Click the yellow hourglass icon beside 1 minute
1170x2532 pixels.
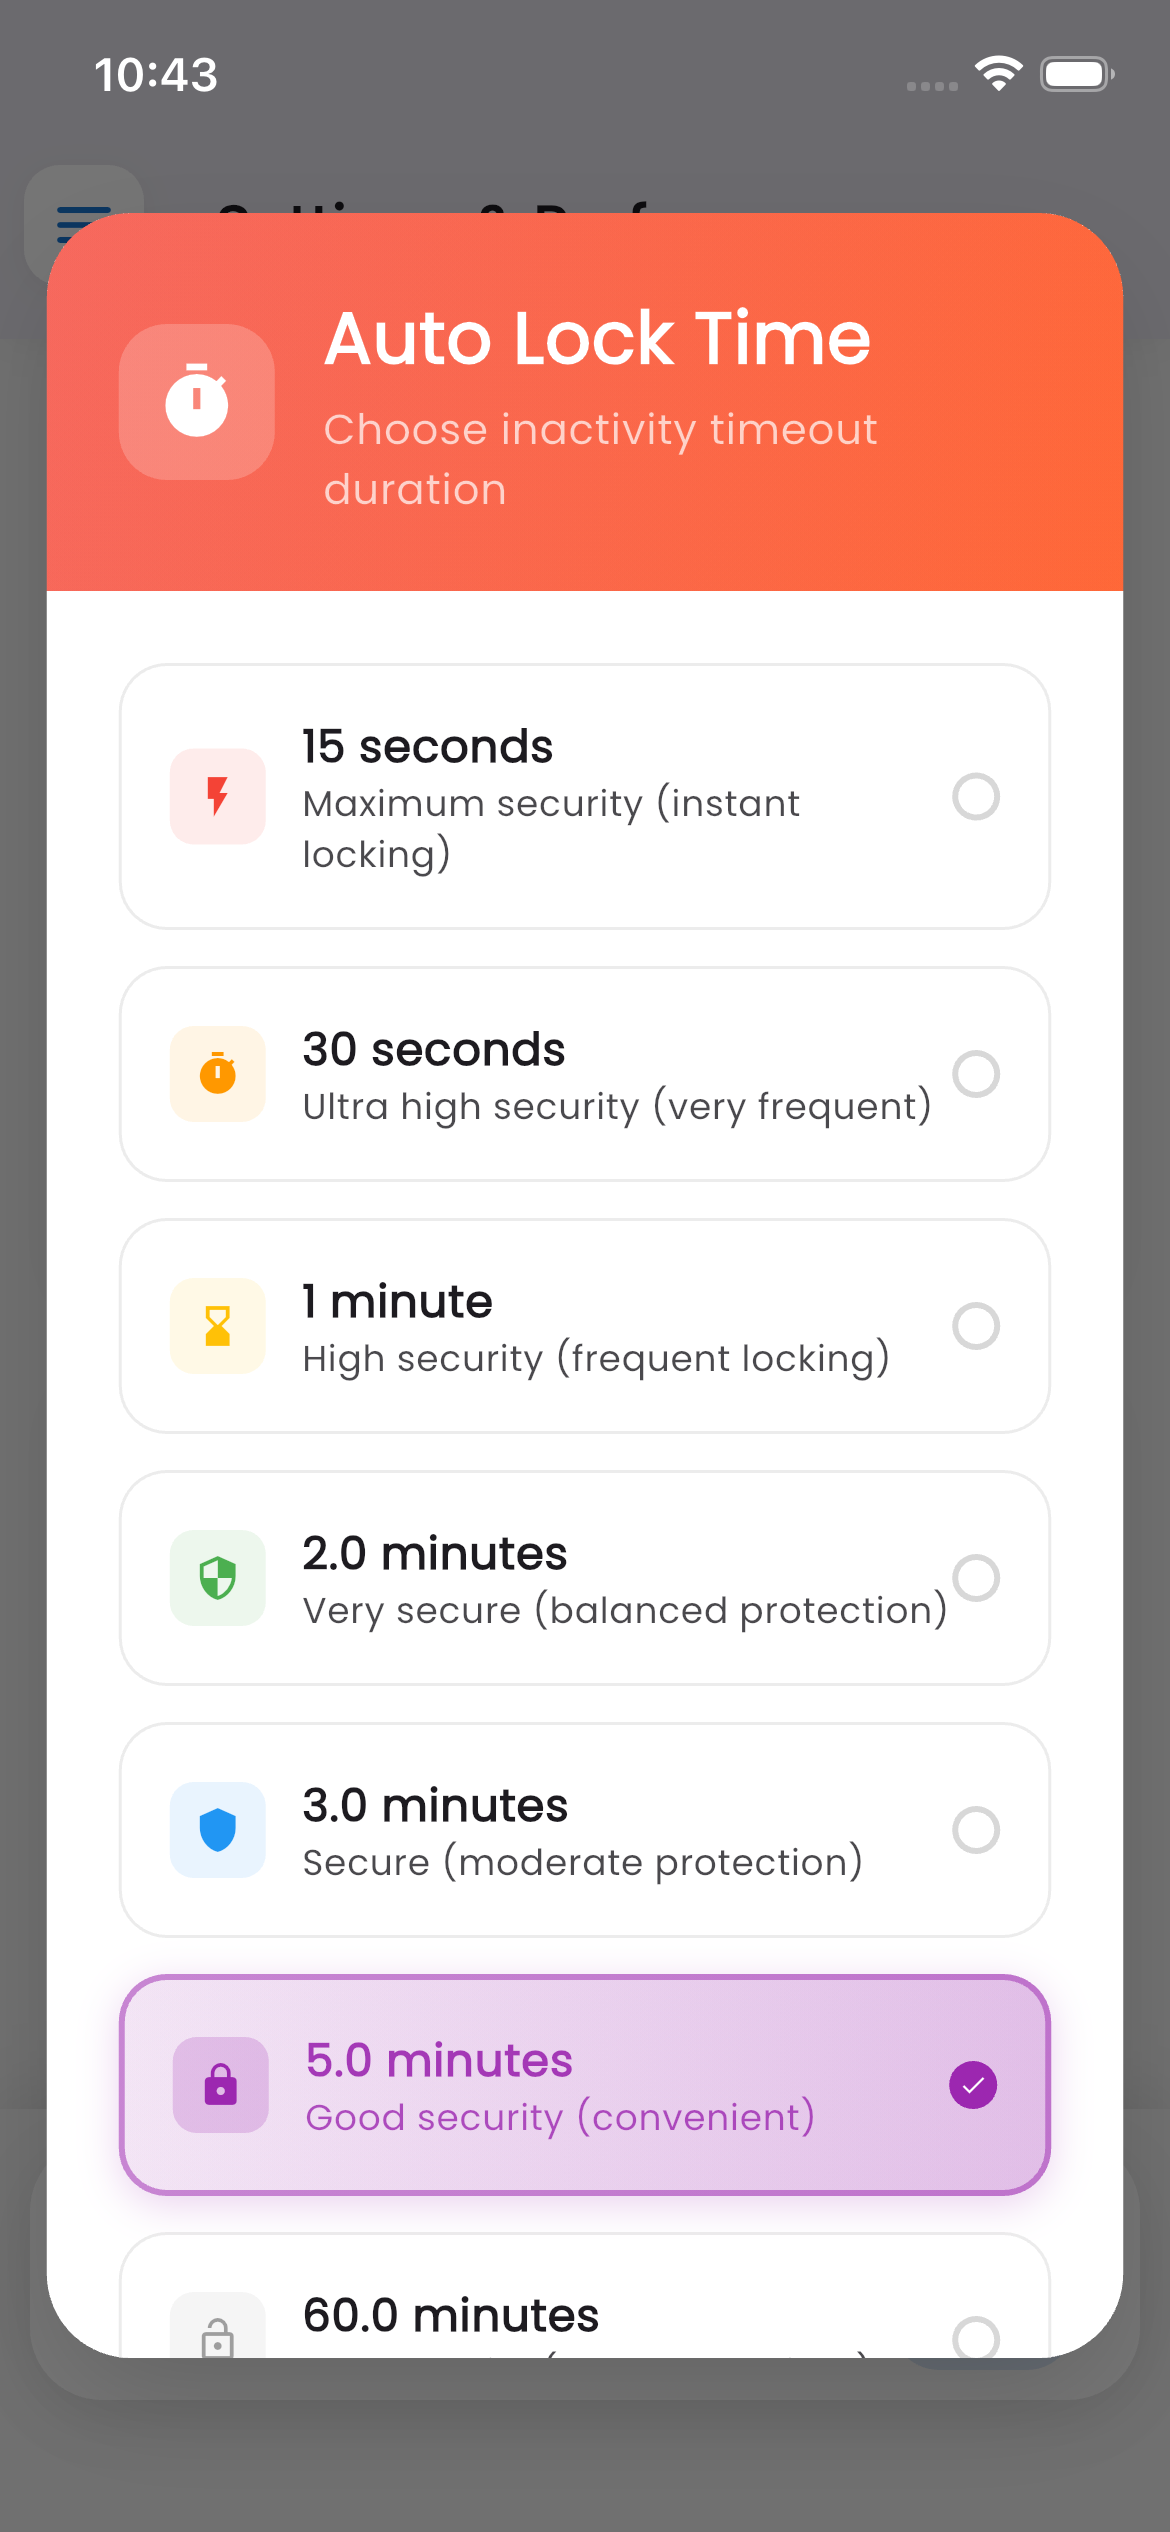(217, 1326)
